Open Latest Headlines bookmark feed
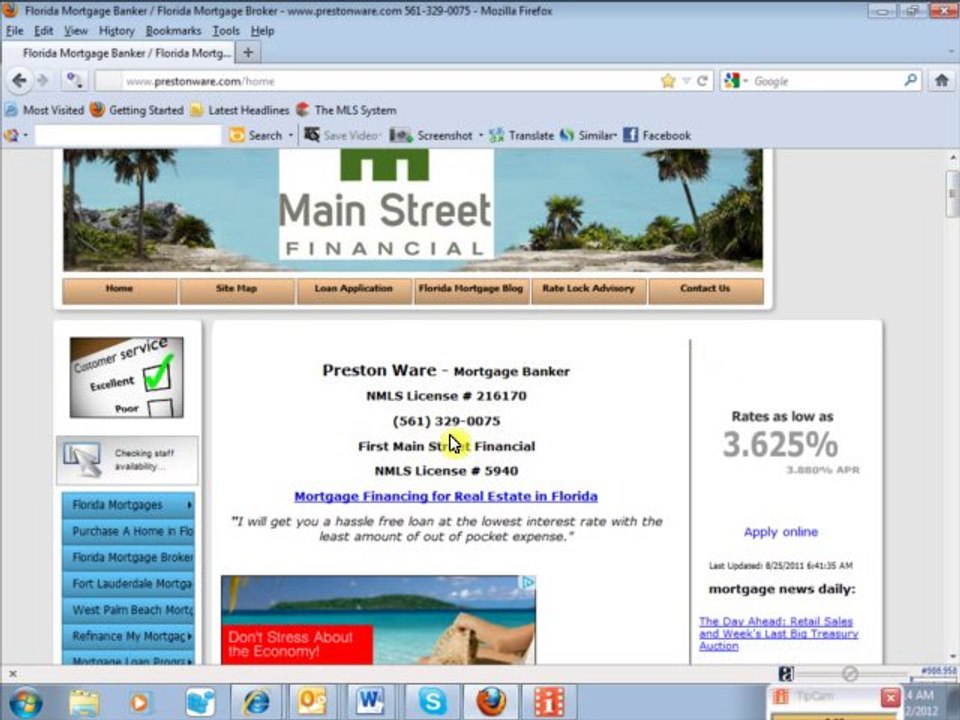The height and width of the screenshot is (720, 960). point(239,110)
